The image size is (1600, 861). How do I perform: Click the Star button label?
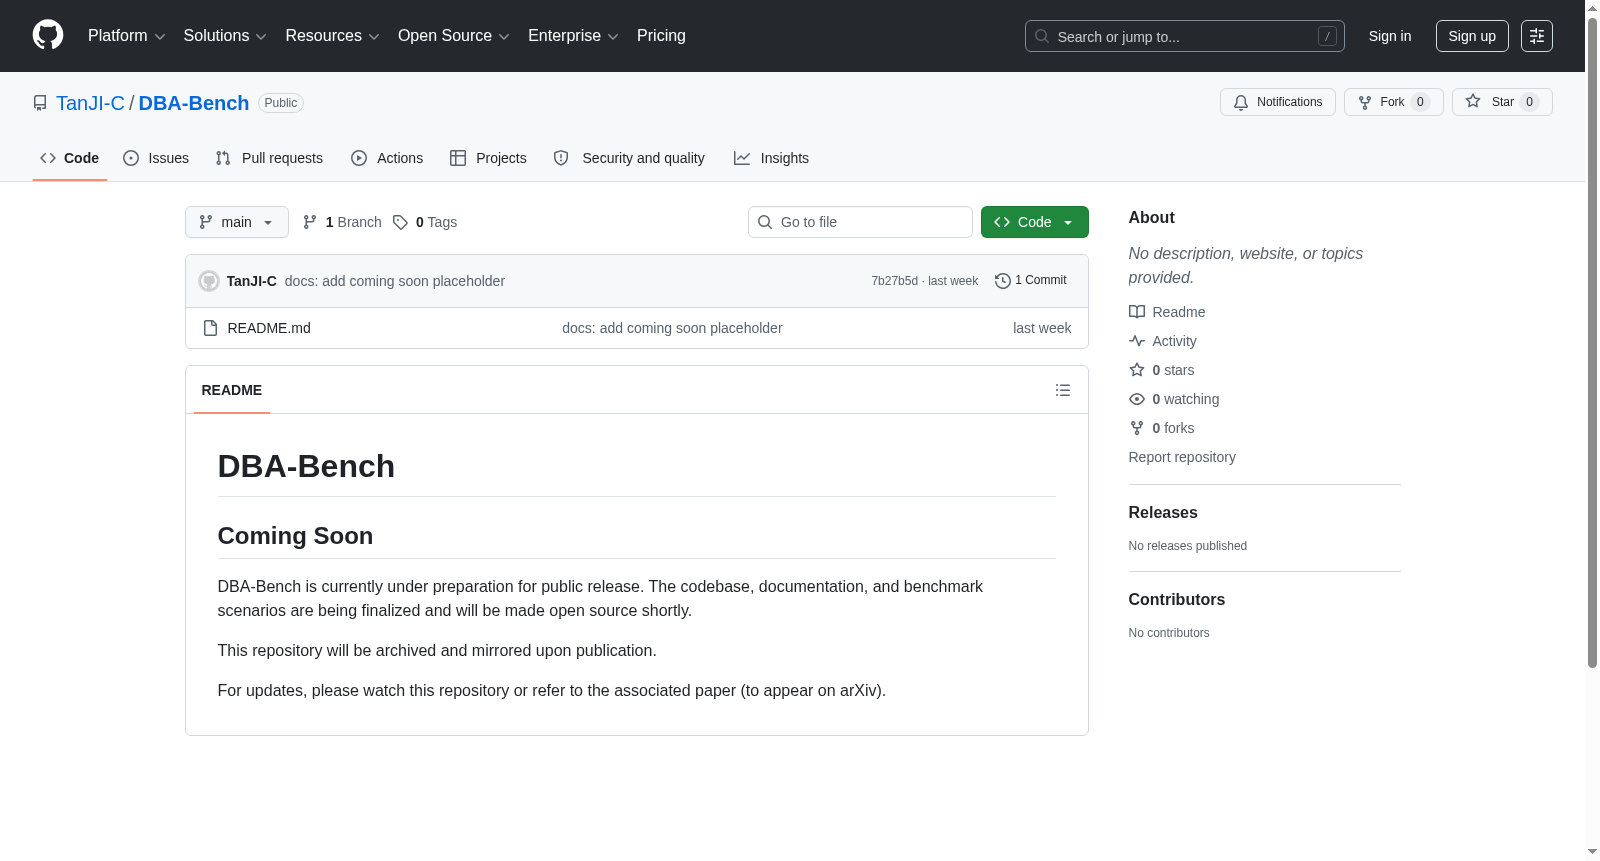tap(1502, 102)
